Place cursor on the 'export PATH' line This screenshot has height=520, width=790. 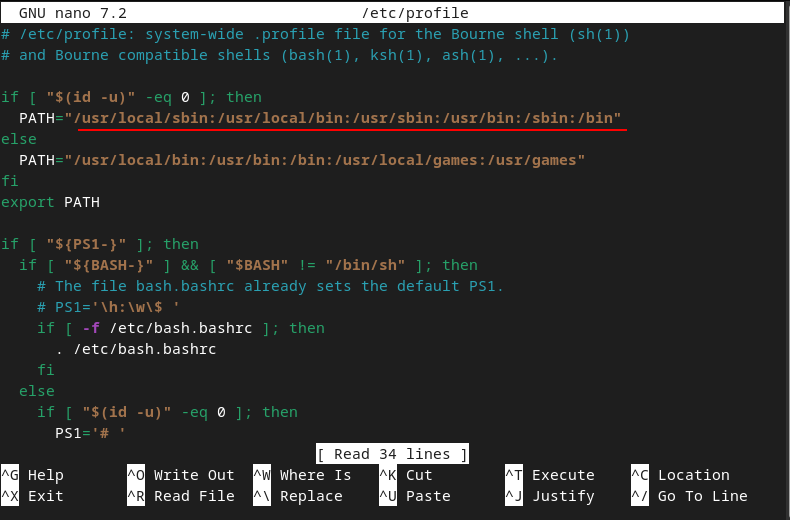tap(50, 202)
